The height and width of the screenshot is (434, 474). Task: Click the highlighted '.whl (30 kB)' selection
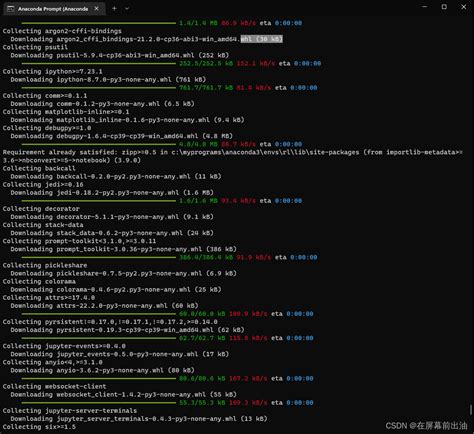tap(262, 39)
